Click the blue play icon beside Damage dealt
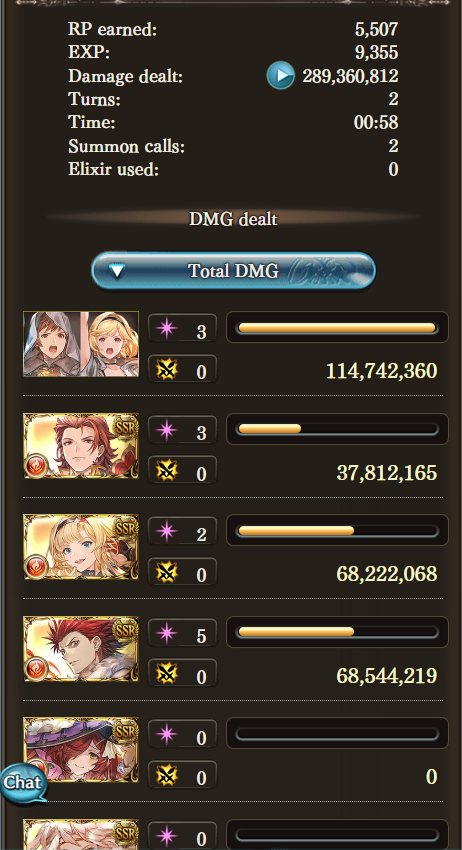Viewport: 462px width, 850px height. coord(280,75)
